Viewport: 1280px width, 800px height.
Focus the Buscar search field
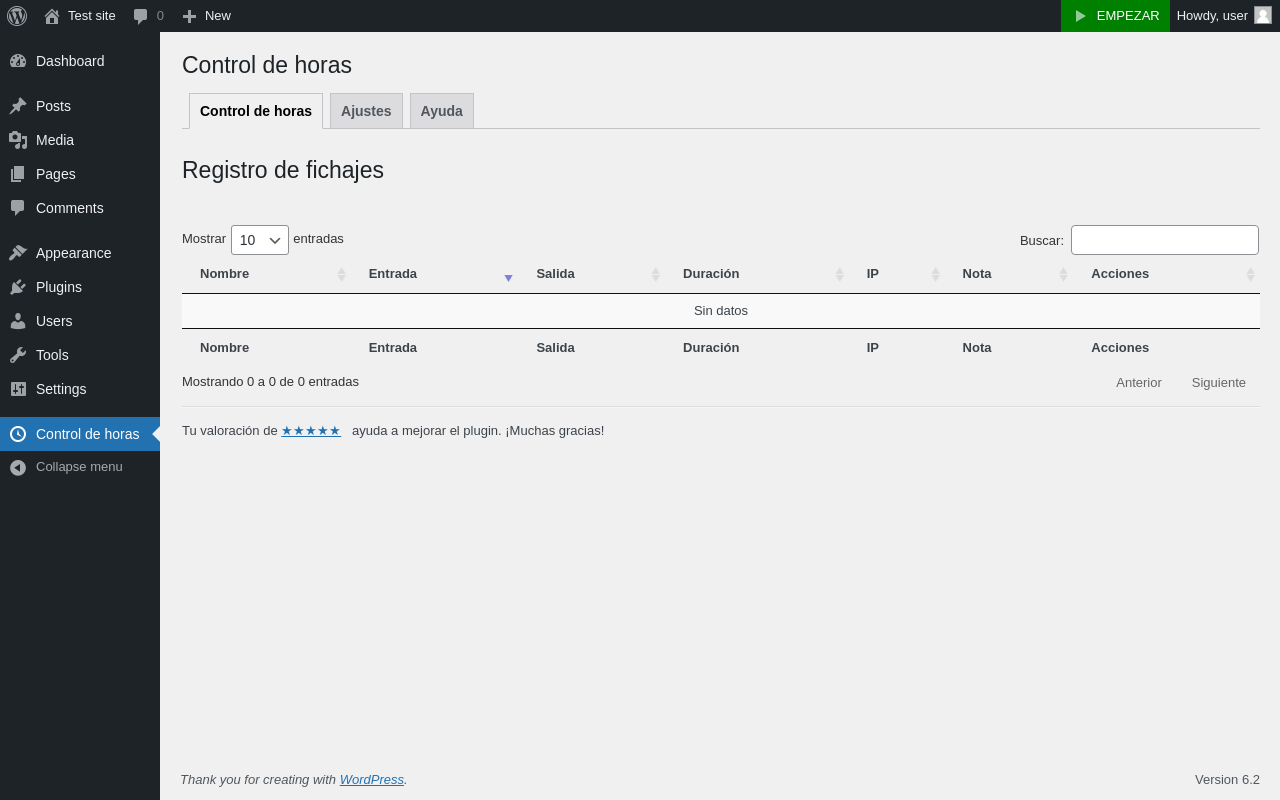[x=1165, y=240]
